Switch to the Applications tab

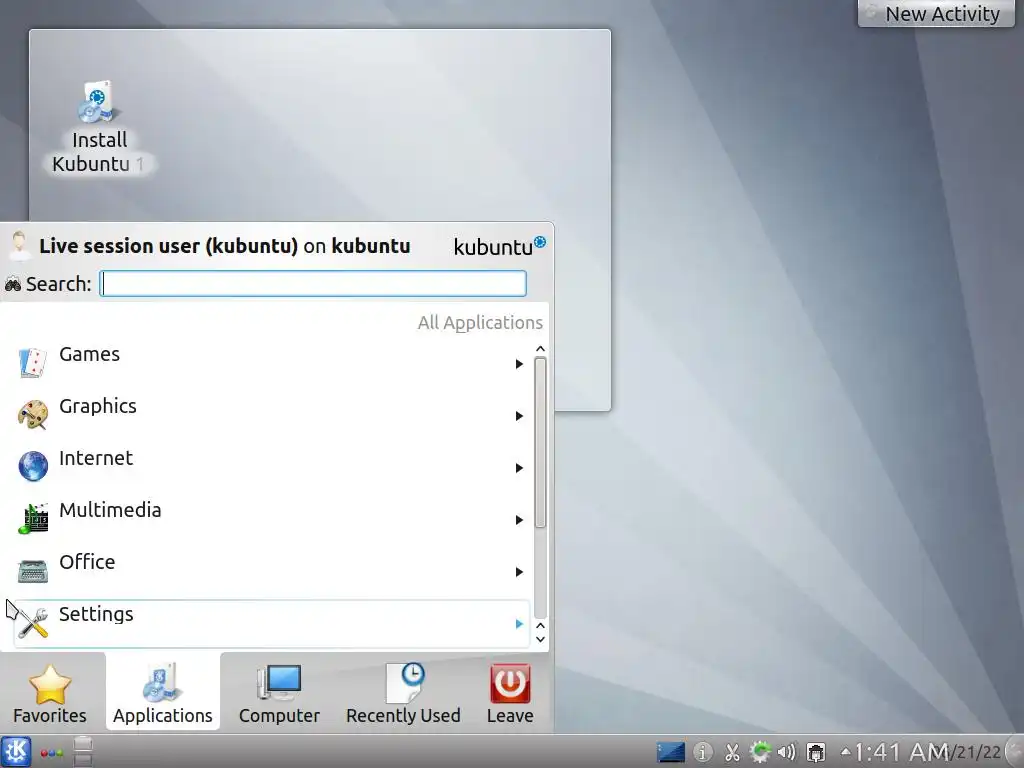163,692
